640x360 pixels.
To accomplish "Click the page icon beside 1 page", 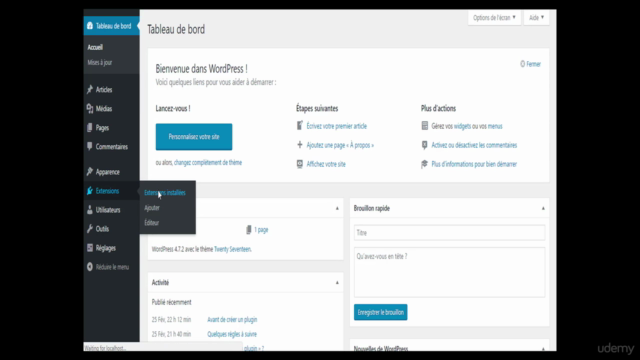I will 249,229.
